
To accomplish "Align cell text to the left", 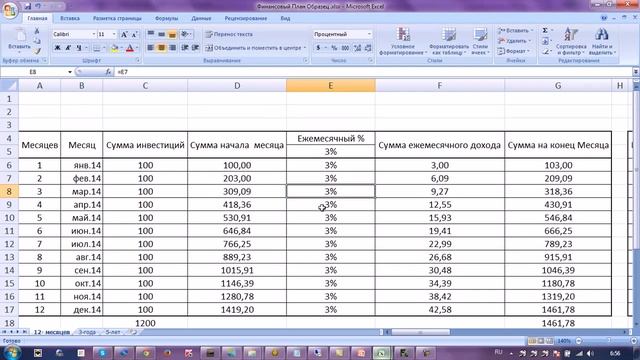I will [x=151, y=48].
